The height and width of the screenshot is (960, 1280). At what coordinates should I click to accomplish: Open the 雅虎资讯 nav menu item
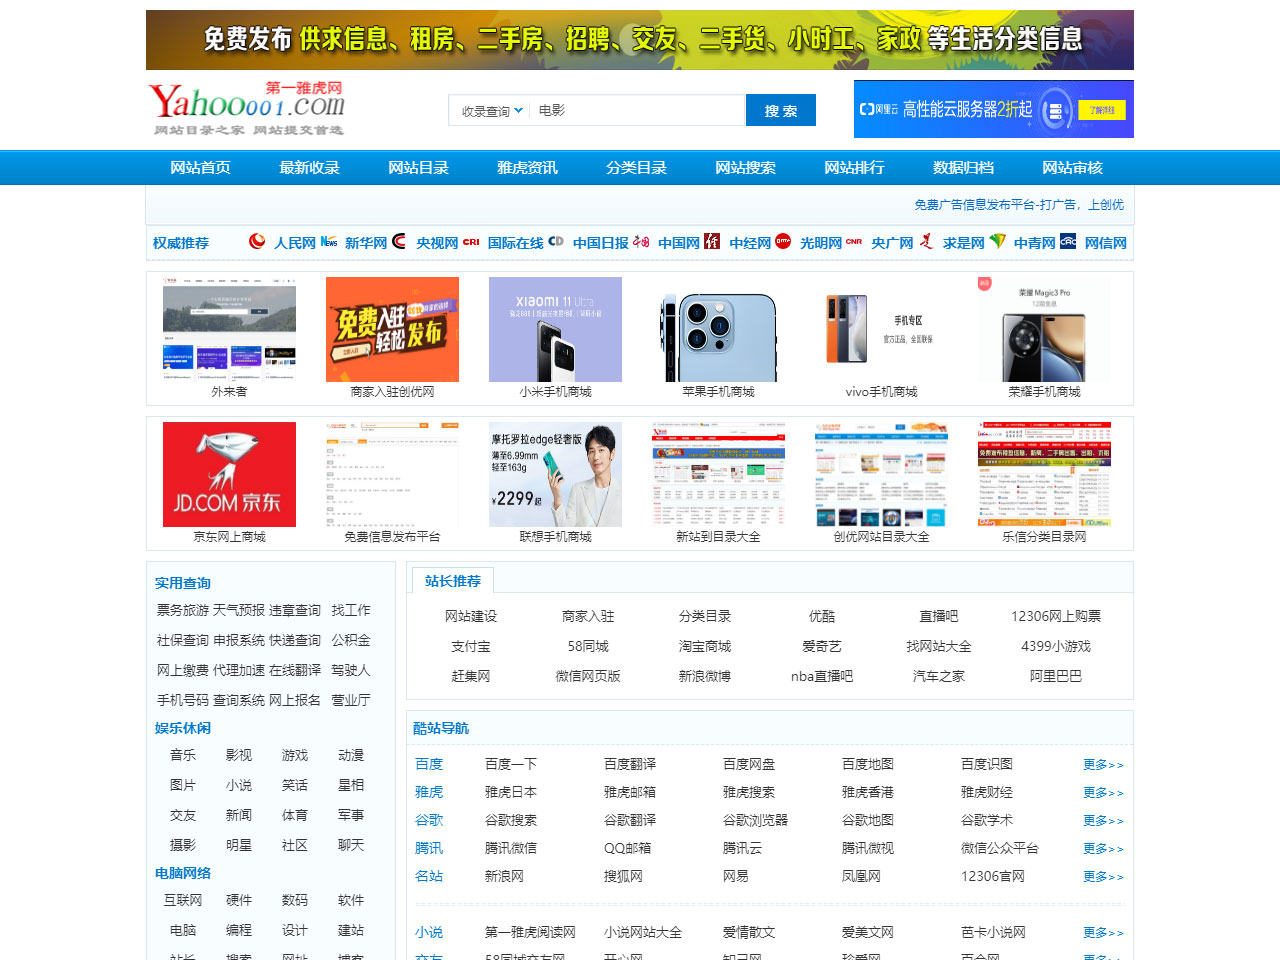(x=527, y=168)
